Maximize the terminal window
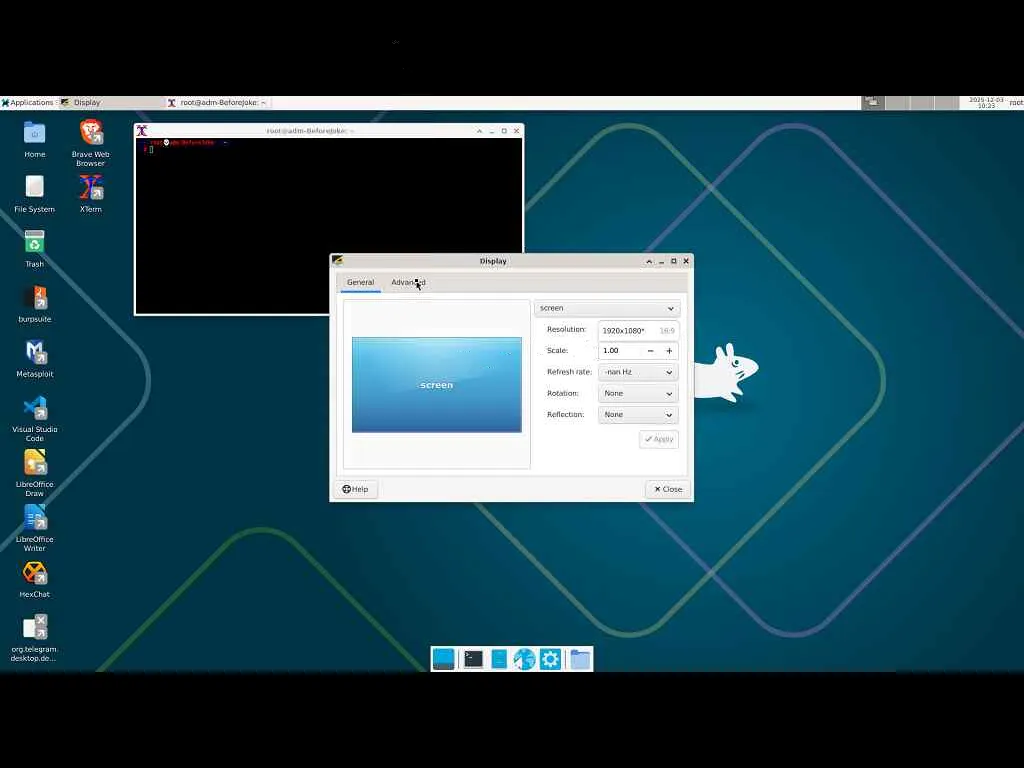The image size is (1024, 768). click(504, 131)
